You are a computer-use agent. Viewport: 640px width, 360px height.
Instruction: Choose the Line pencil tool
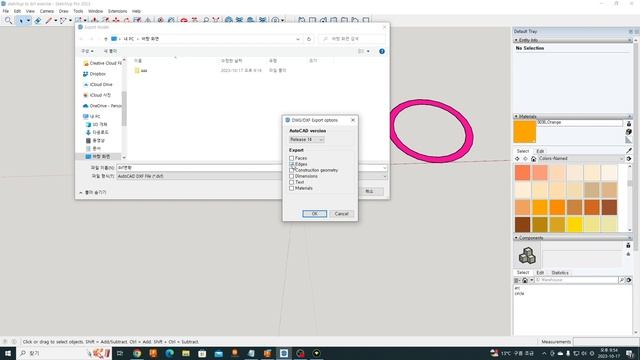49,20
